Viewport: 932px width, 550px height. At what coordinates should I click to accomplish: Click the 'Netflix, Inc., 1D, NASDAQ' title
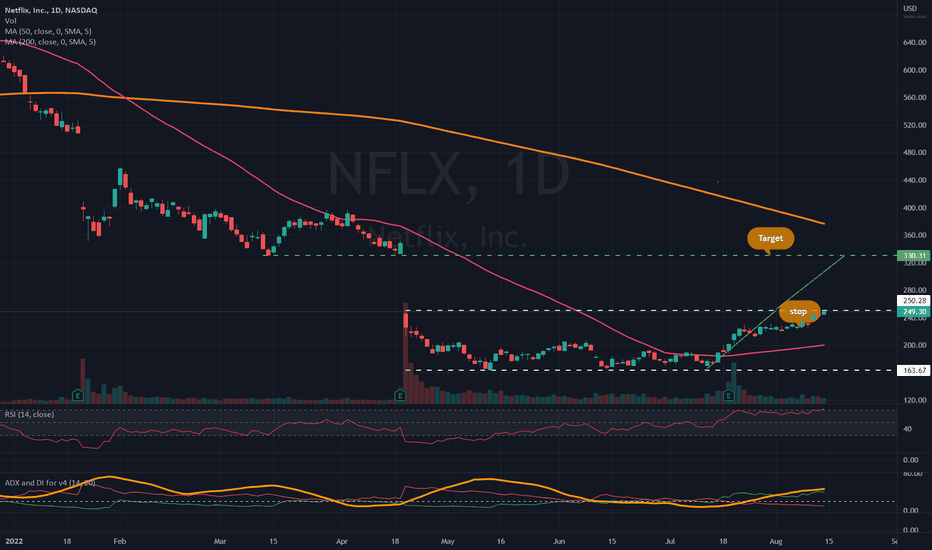[51, 10]
